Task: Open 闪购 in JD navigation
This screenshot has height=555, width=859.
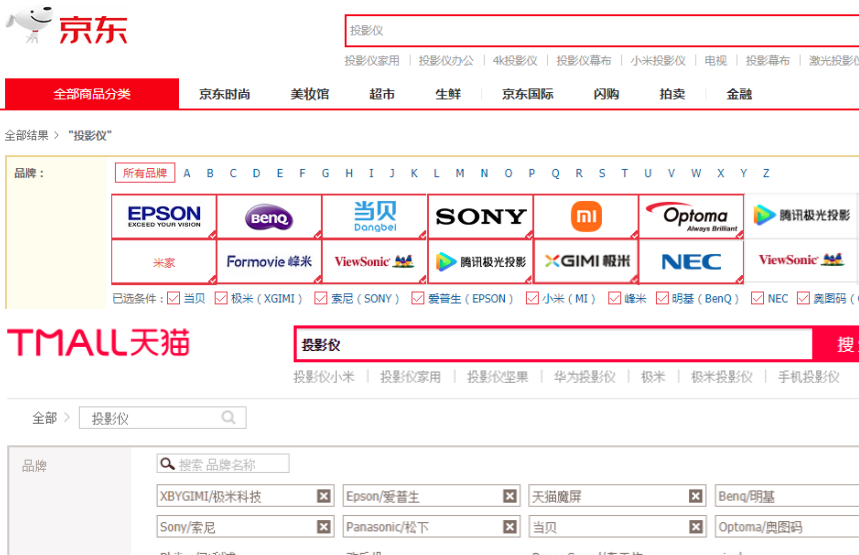Action: [606, 94]
